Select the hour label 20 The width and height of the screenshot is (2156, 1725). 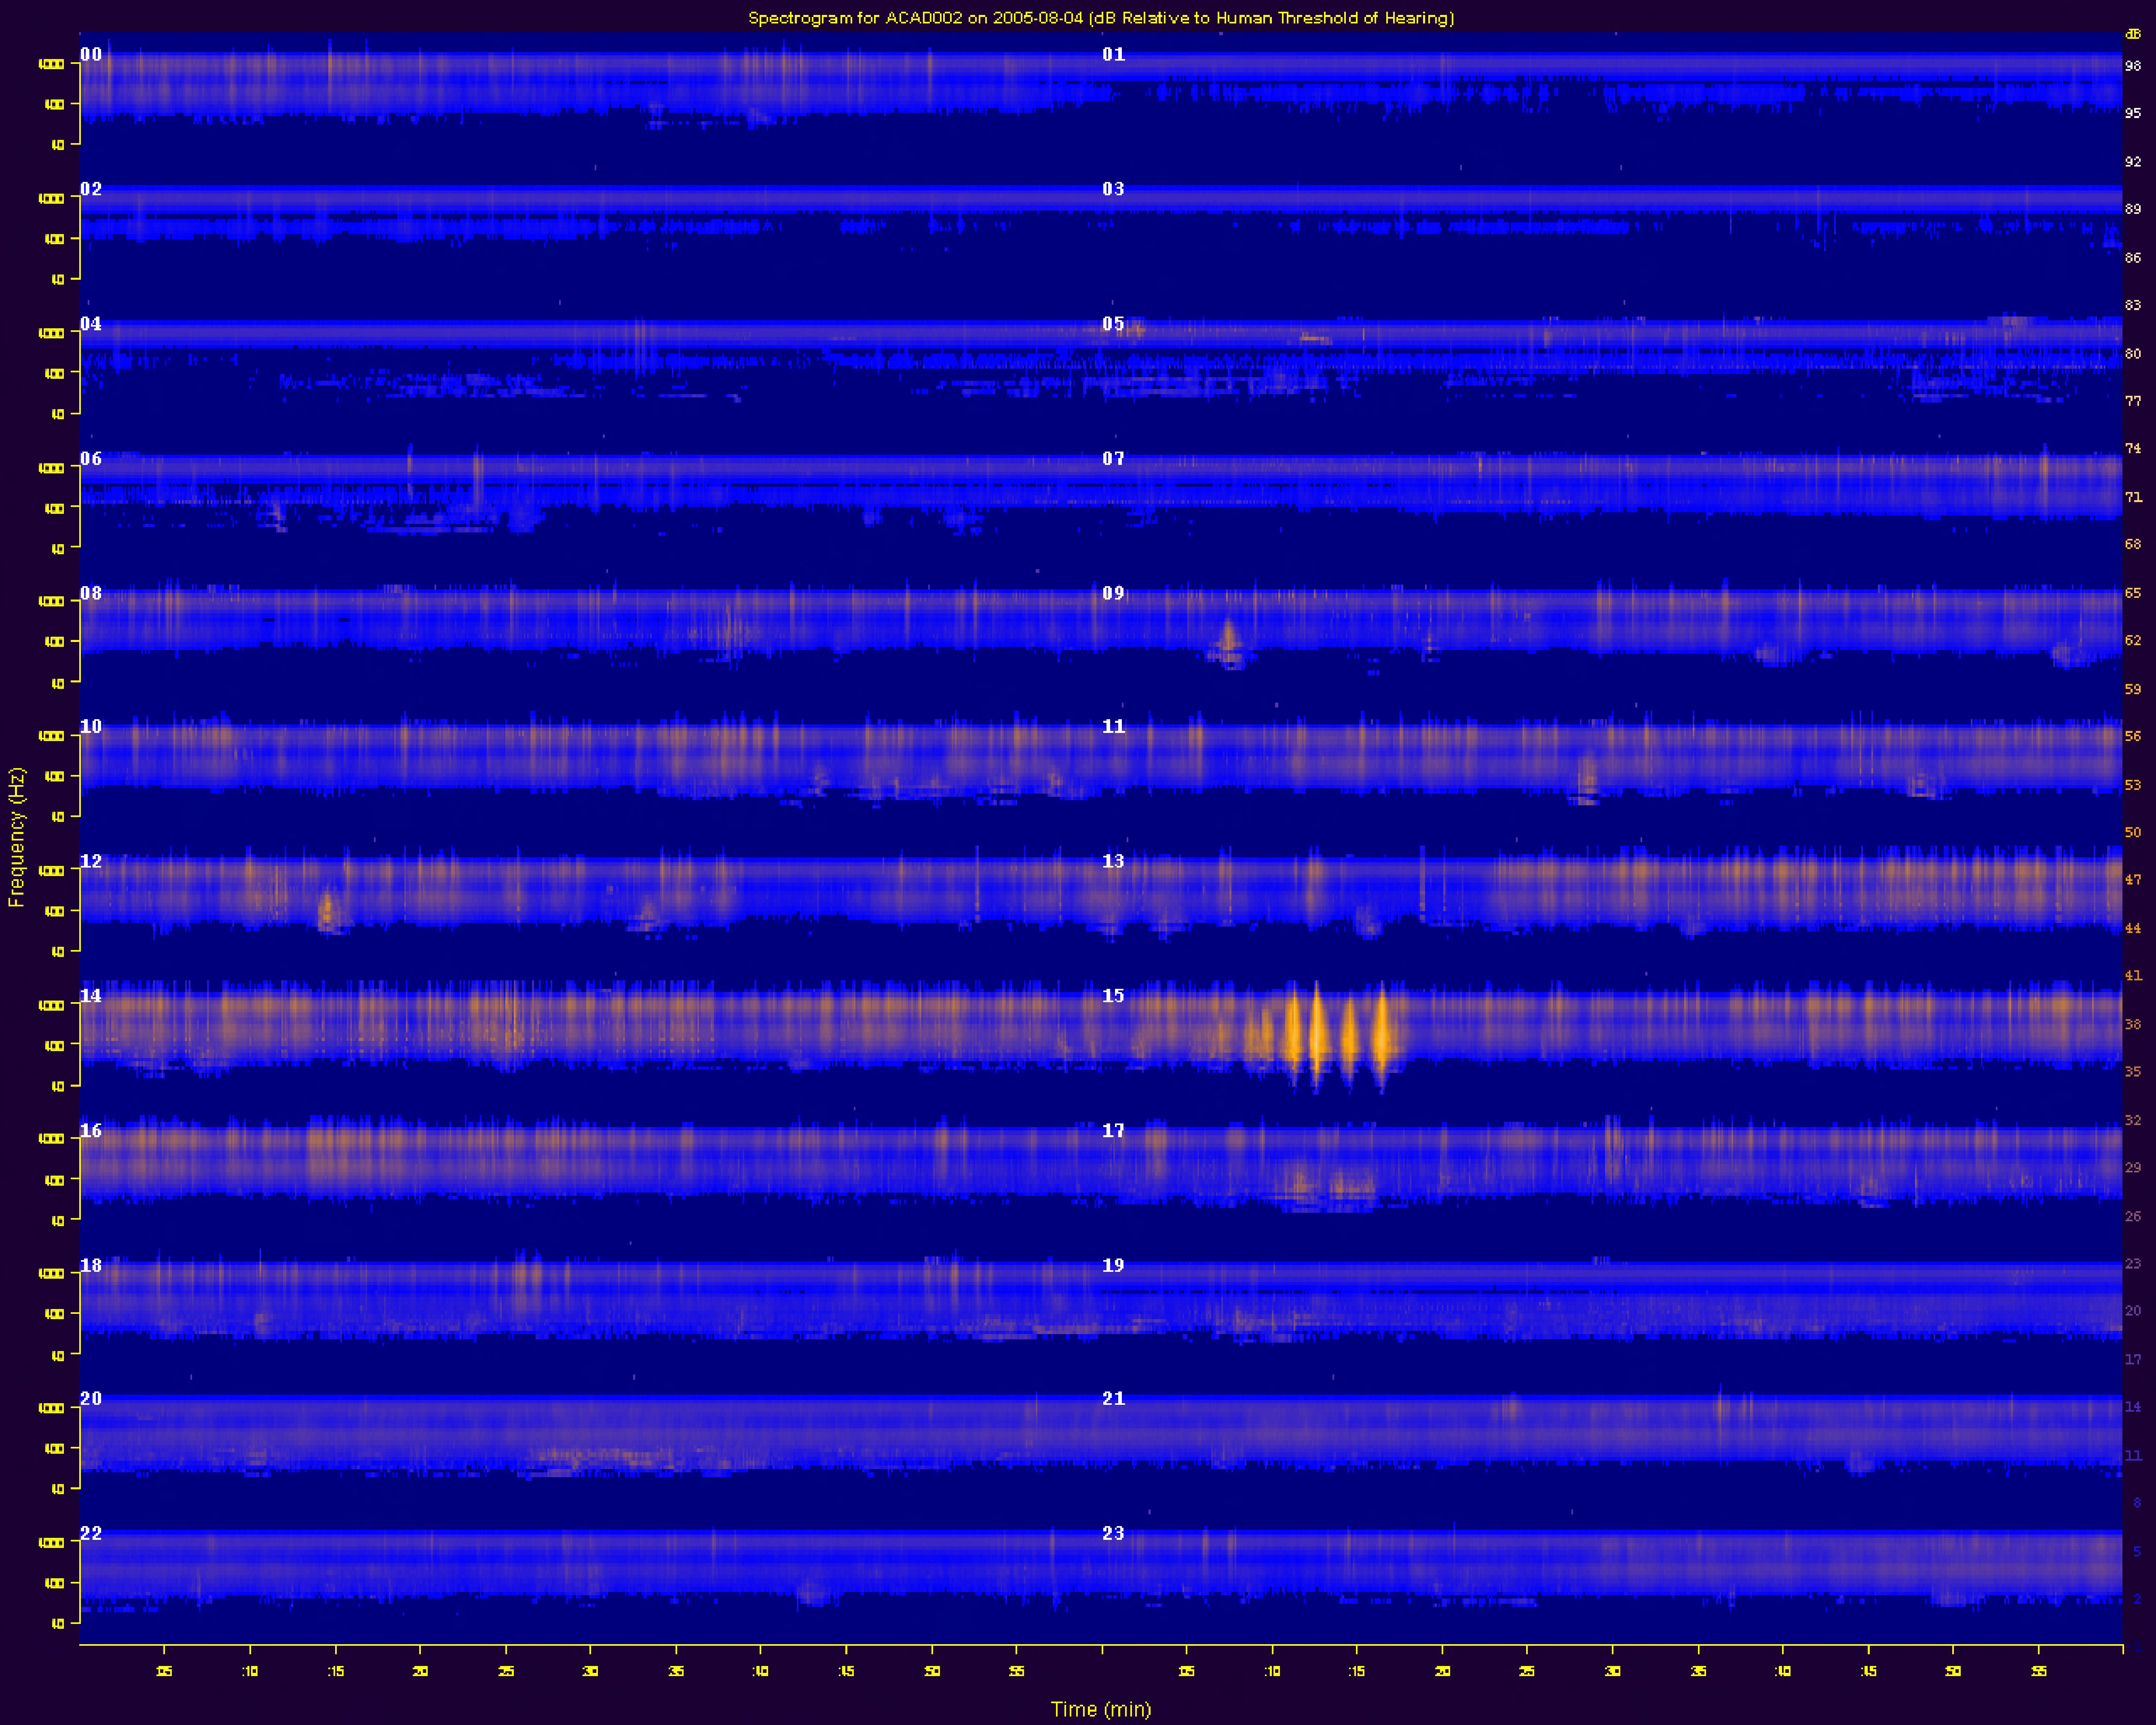pos(91,1399)
